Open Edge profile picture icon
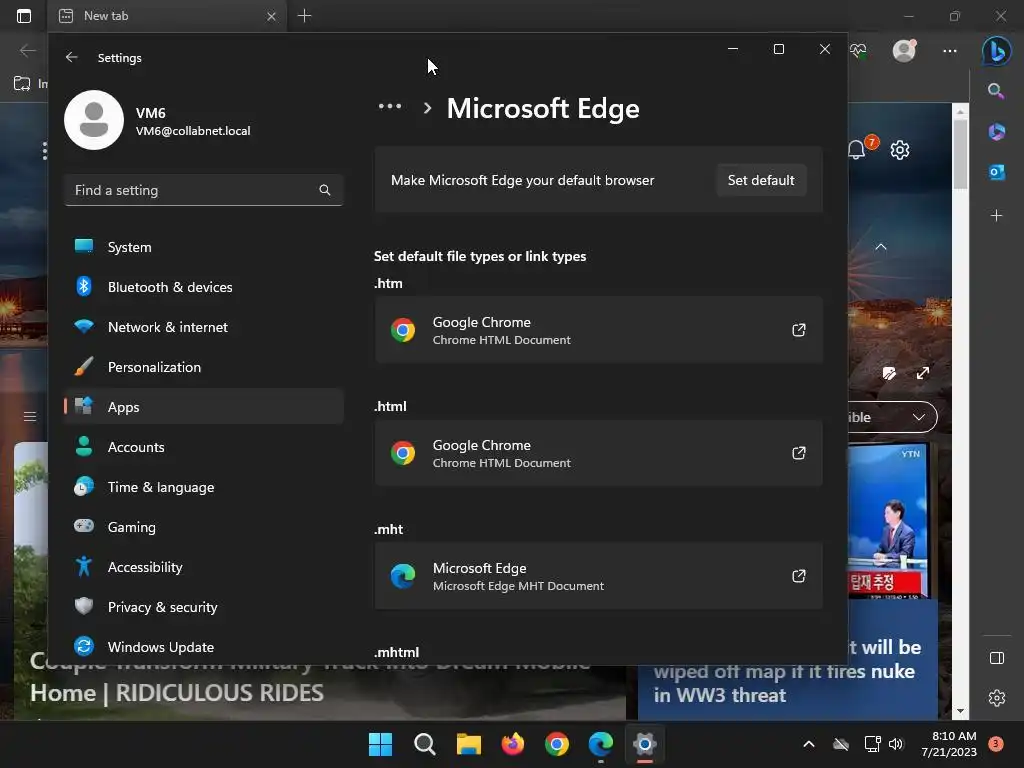The width and height of the screenshot is (1024, 768). coord(904,50)
